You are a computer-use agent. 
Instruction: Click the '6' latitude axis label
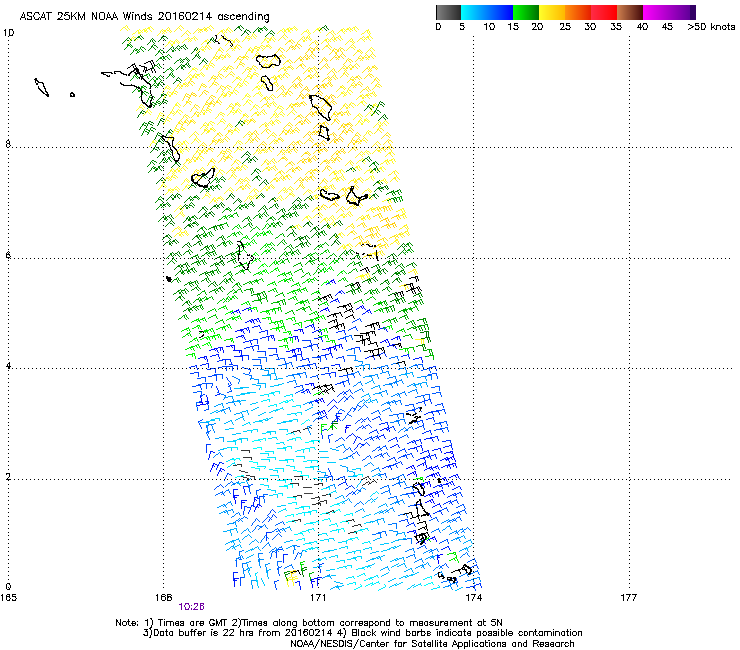[x=8, y=255]
